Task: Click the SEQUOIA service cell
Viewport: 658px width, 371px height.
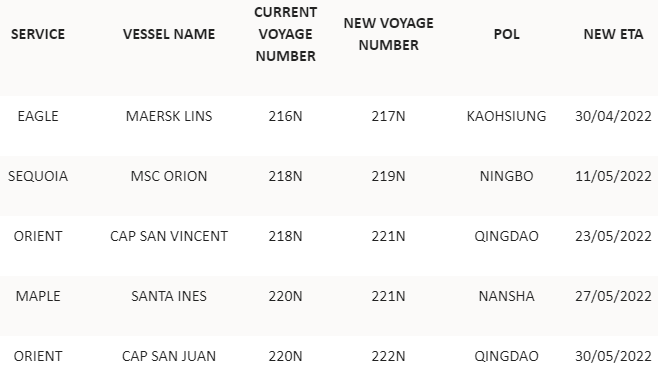Action: [38, 176]
